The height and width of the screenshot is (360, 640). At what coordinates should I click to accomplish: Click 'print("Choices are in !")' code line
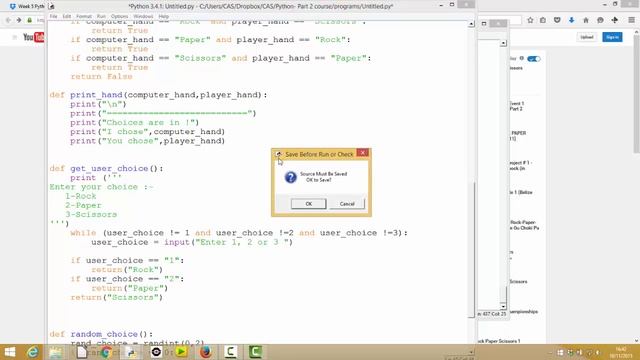[x=135, y=122]
